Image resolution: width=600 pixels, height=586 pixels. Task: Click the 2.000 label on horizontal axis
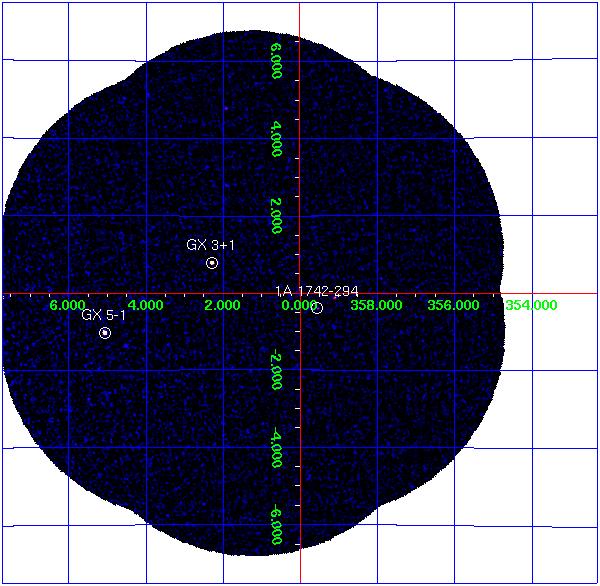pos(222,305)
